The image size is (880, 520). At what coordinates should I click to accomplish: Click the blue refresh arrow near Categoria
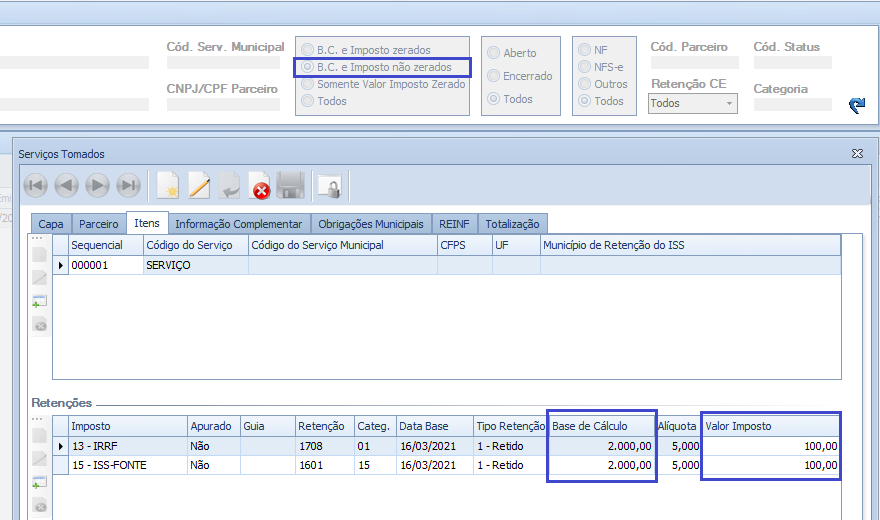856,105
